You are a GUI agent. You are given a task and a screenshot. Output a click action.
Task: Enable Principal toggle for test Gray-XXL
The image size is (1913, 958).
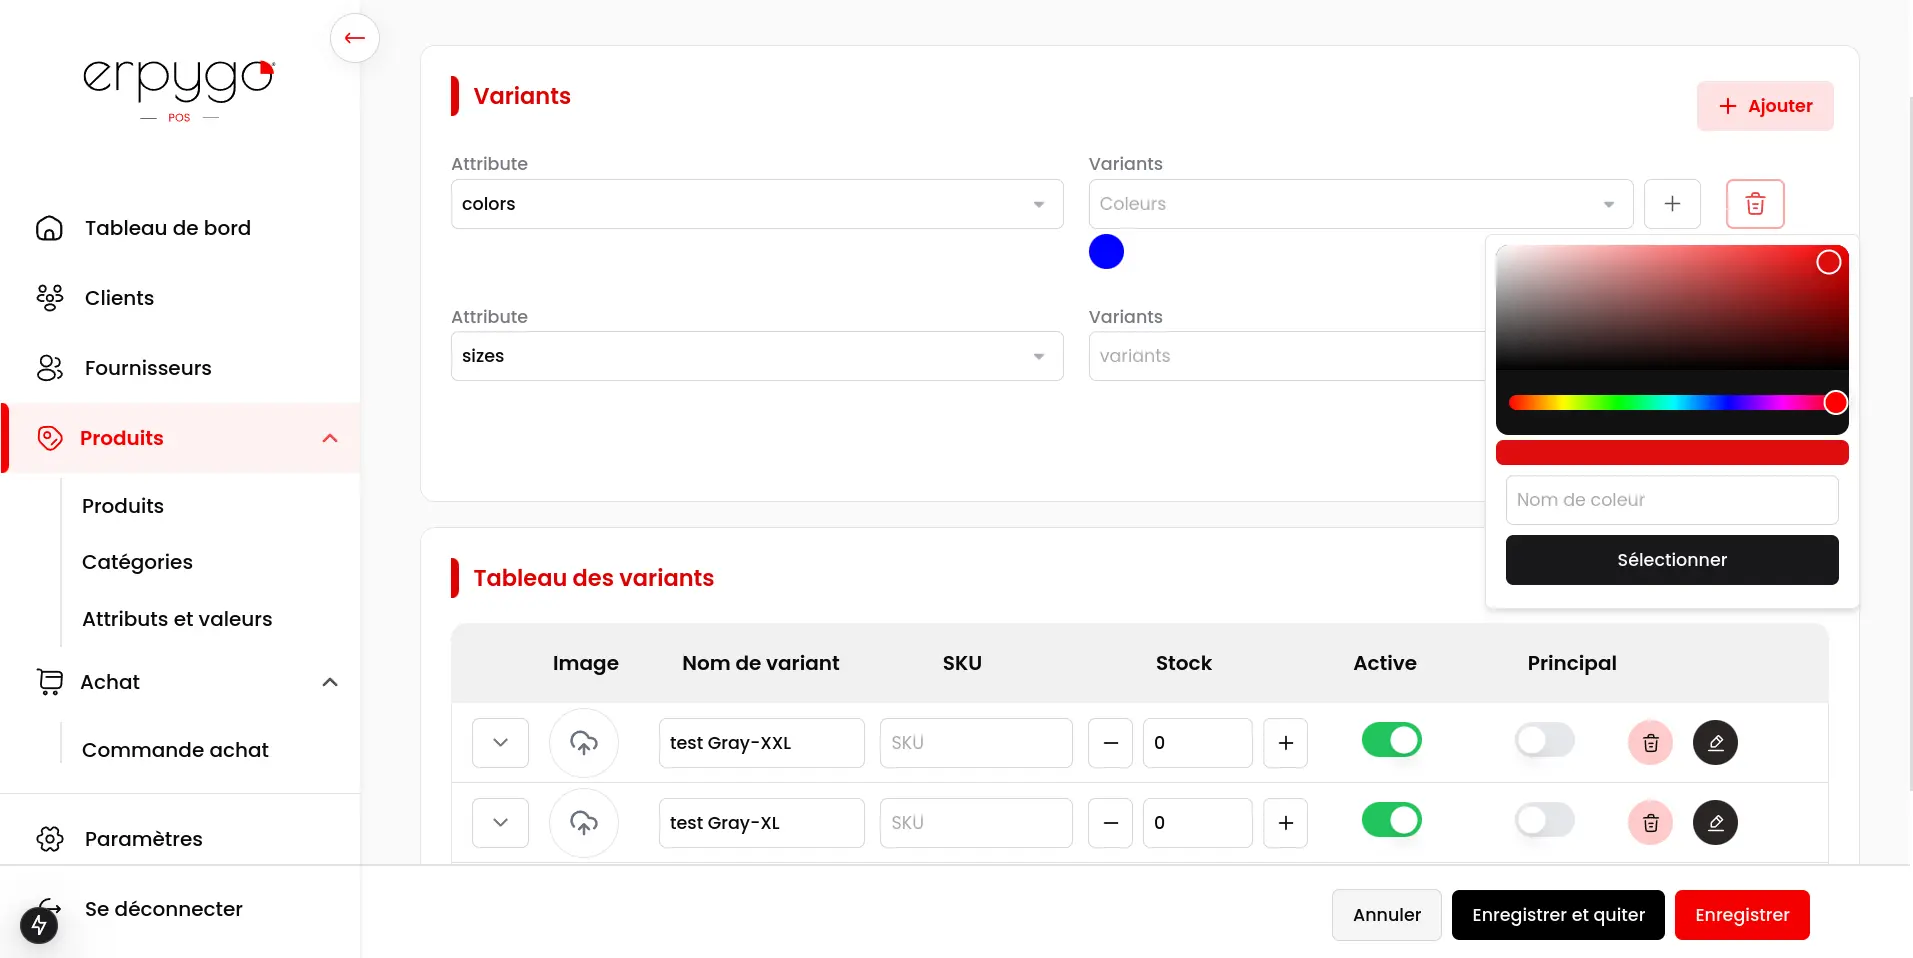pyautogui.click(x=1544, y=741)
